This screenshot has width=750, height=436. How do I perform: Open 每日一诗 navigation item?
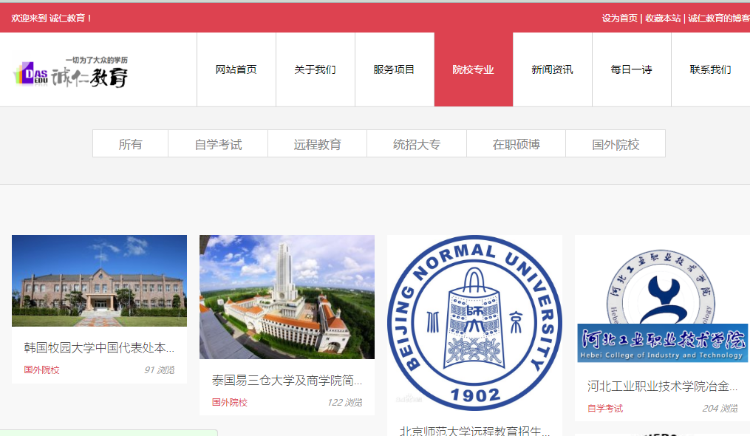(631, 70)
